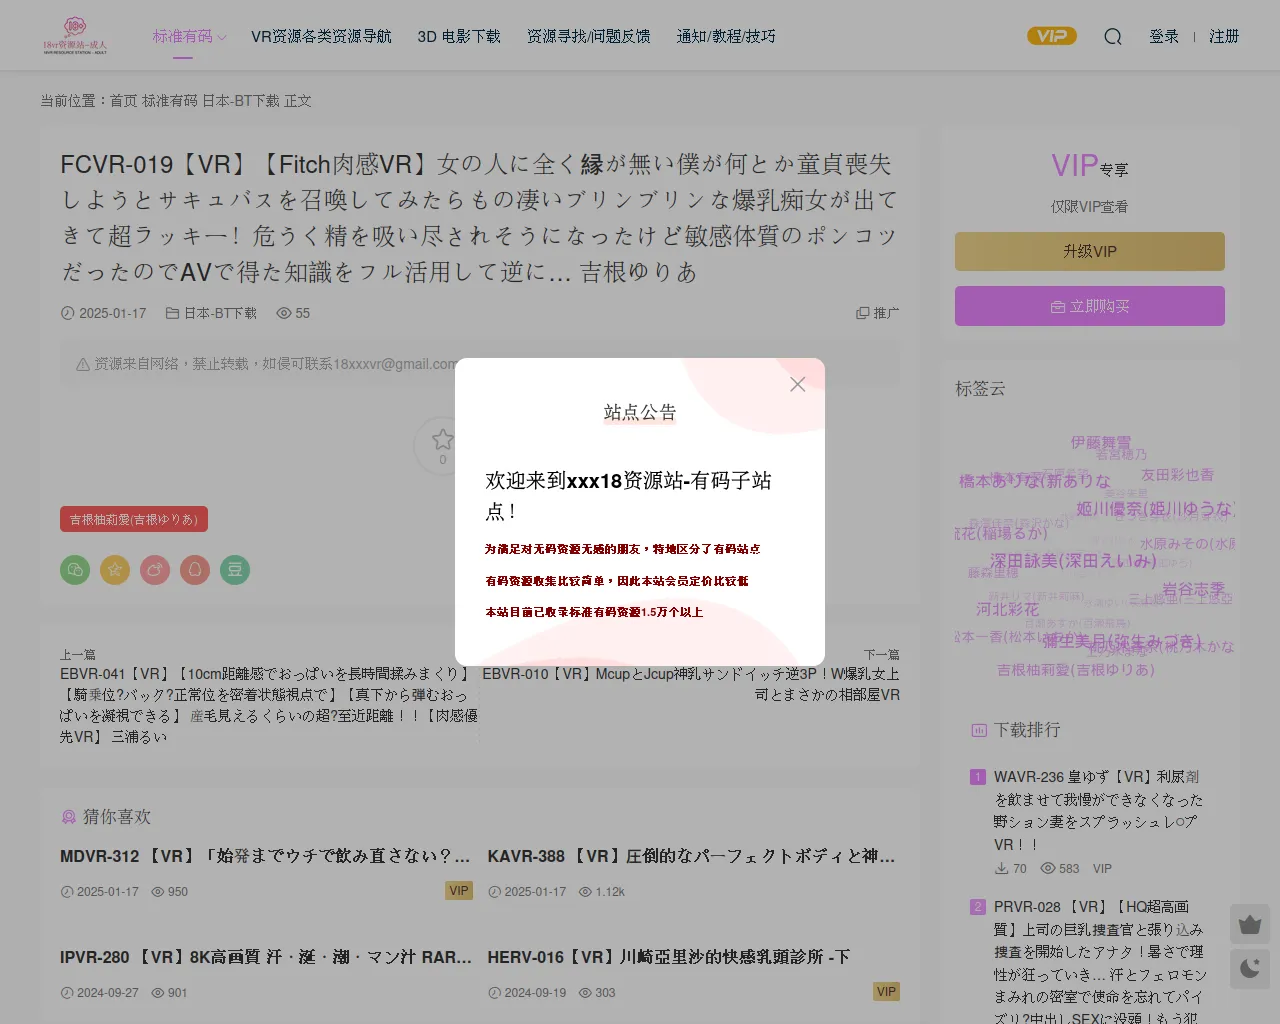Click the 登录 link
Screen dimensions: 1280x1024
tap(1164, 37)
